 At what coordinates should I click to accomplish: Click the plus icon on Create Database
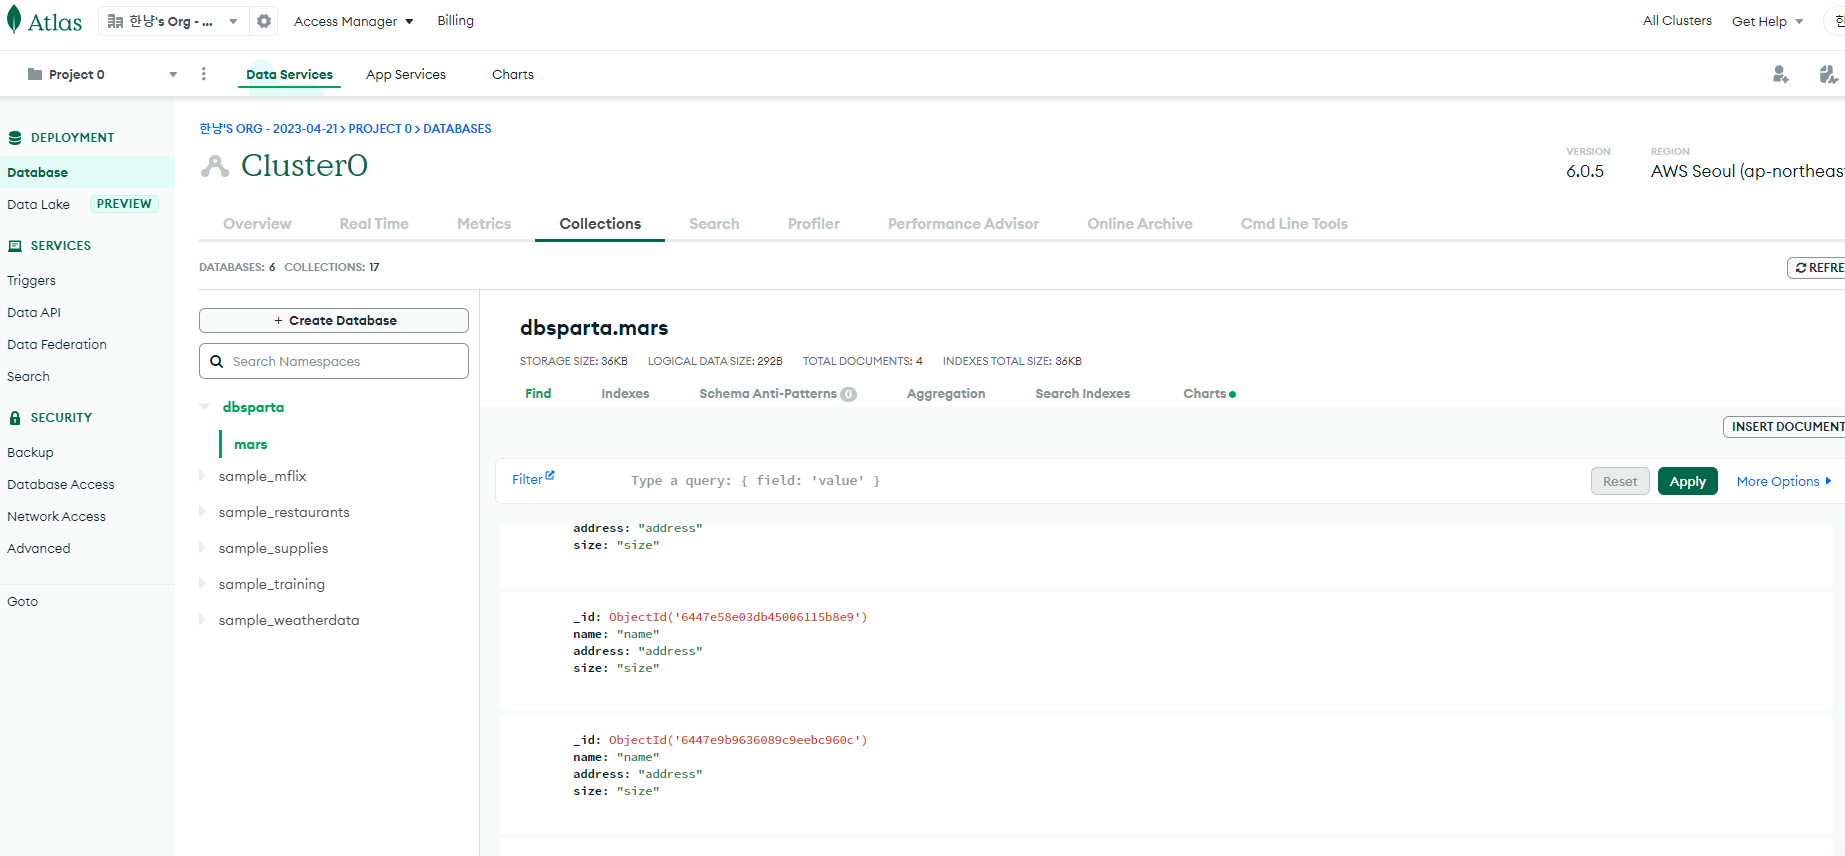pos(278,321)
